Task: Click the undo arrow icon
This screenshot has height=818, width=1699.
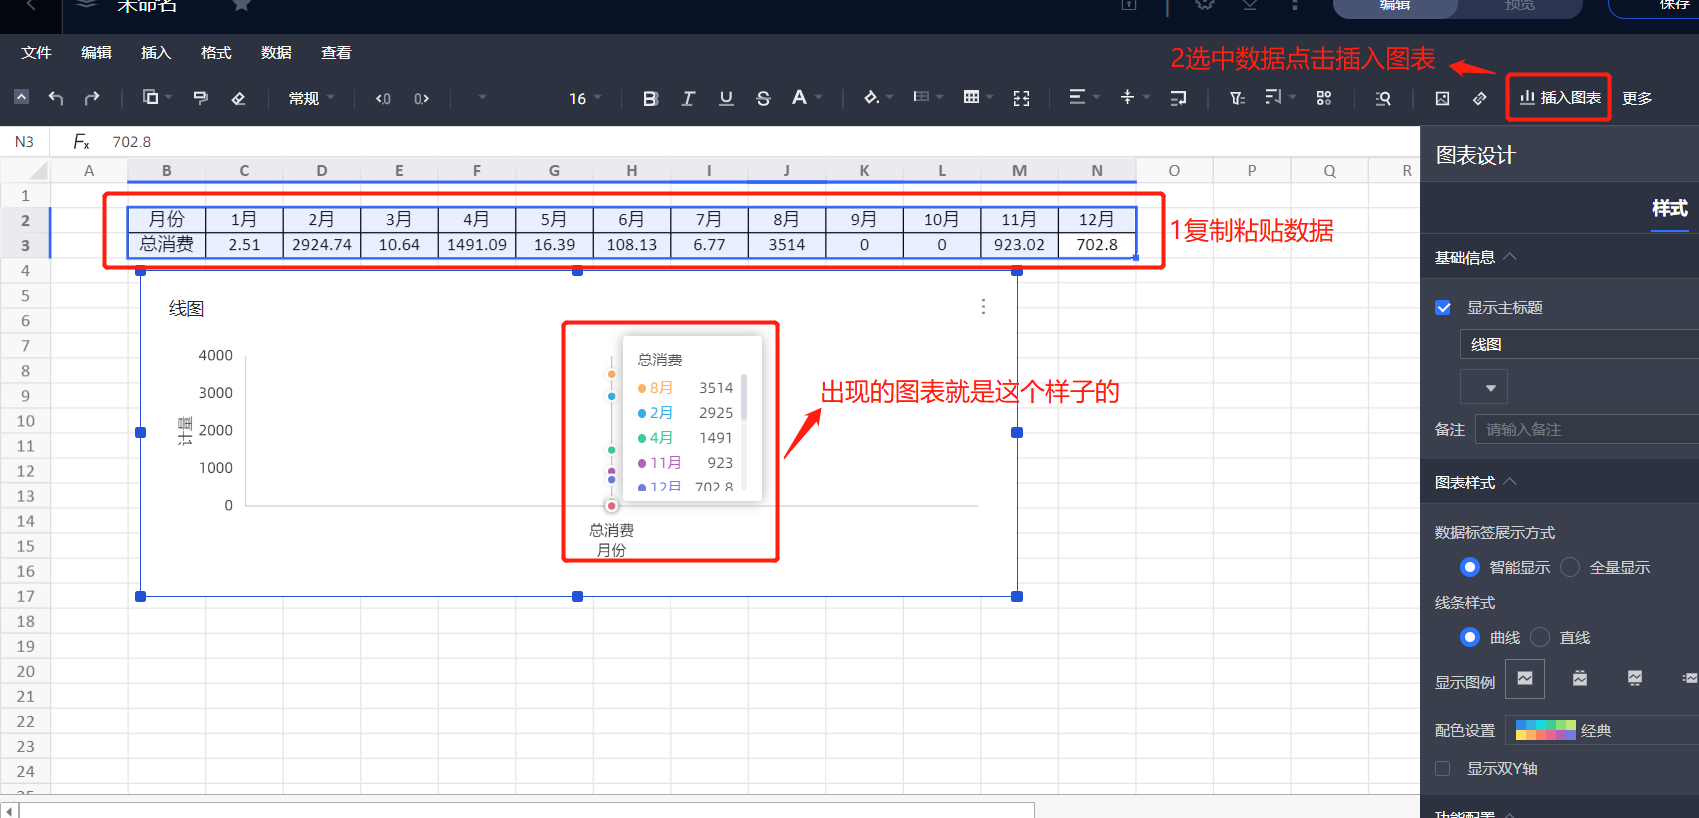Action: point(56,98)
